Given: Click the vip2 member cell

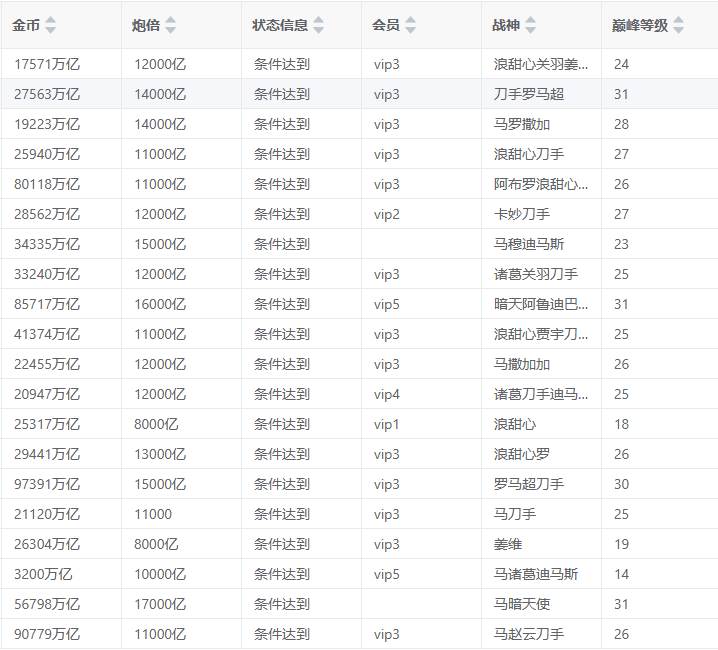Looking at the screenshot, I should (x=387, y=214).
